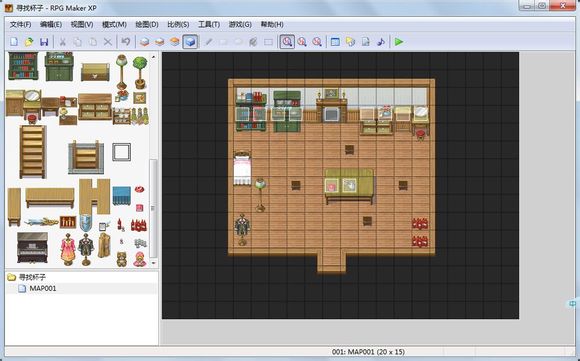Toggle the Events layer mode
The height and width of the screenshot is (361, 580).
tap(190, 42)
